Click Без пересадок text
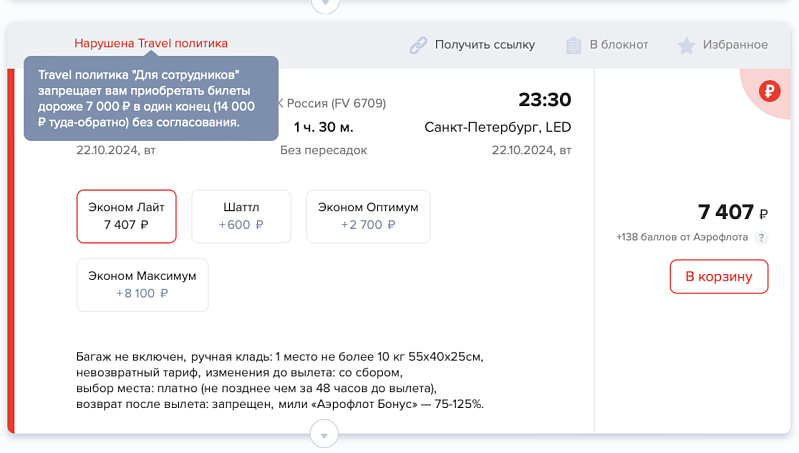This screenshot has height=453, width=799. (323, 150)
